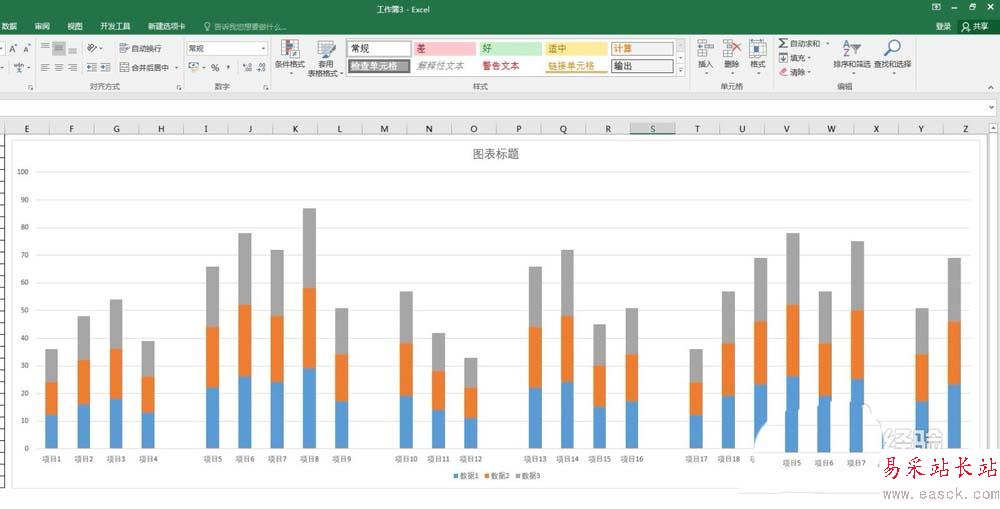Click the accounting number format icon
Image resolution: width=1000 pixels, height=509 pixels.
[x=193, y=68]
